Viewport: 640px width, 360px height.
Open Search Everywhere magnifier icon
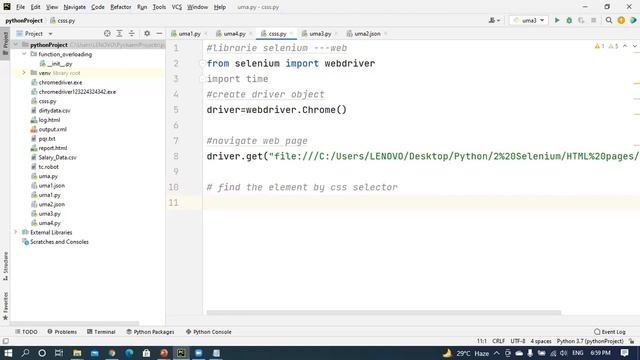[609, 20]
